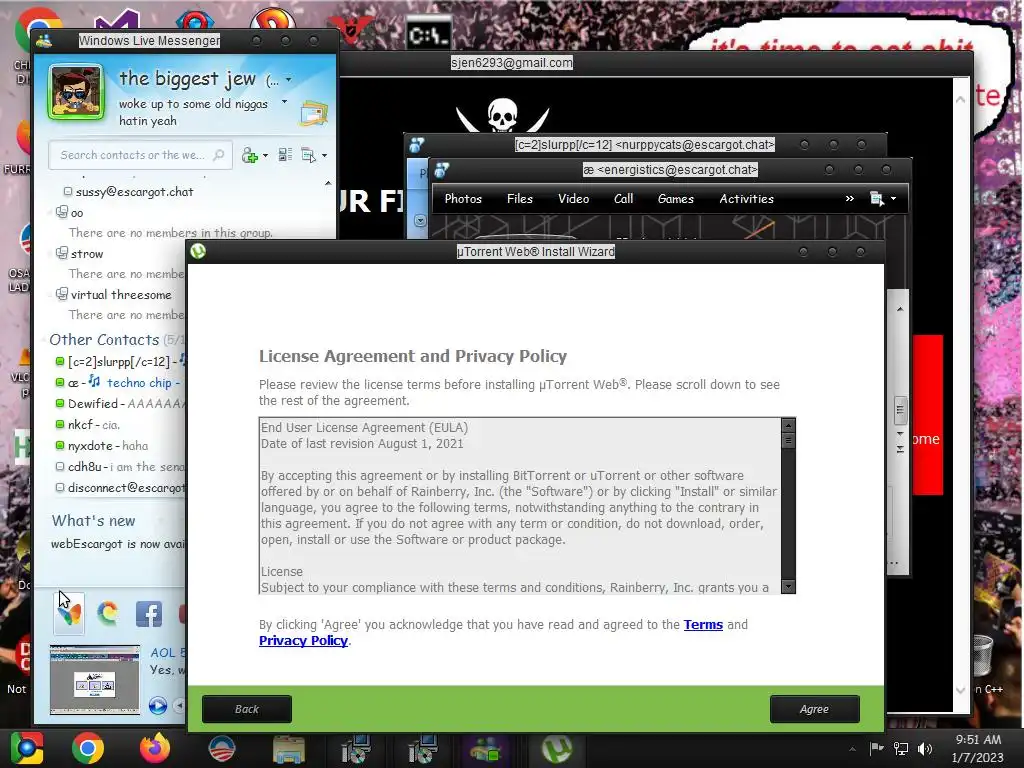Open the AOL video thumbnail in Messenger
Image resolution: width=1024 pixels, height=768 pixels.
95,679
